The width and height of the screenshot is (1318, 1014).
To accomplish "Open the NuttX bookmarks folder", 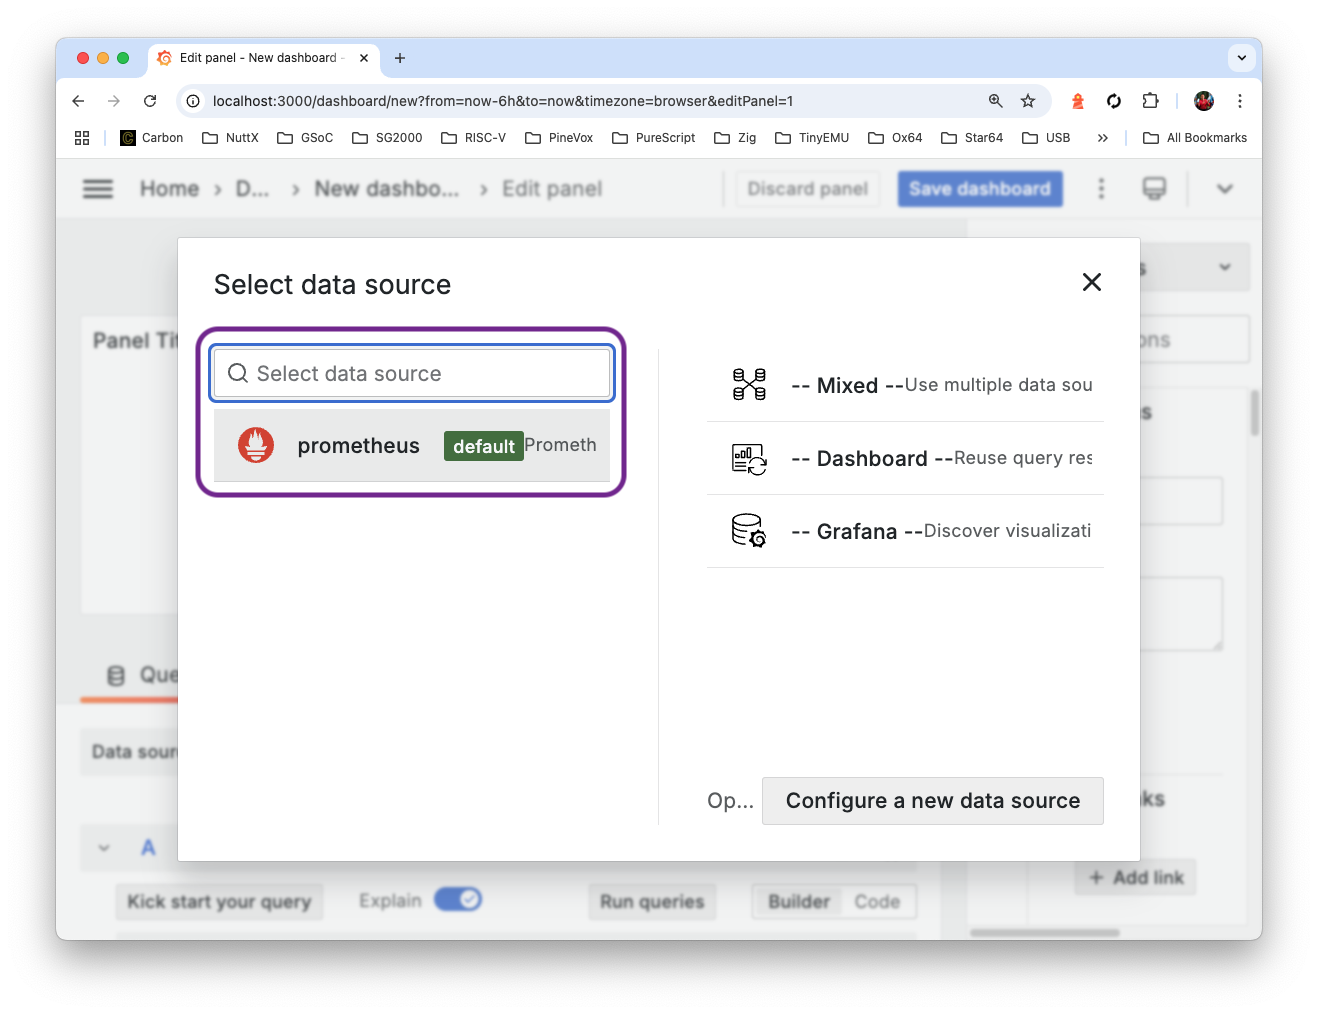I will [x=231, y=138].
